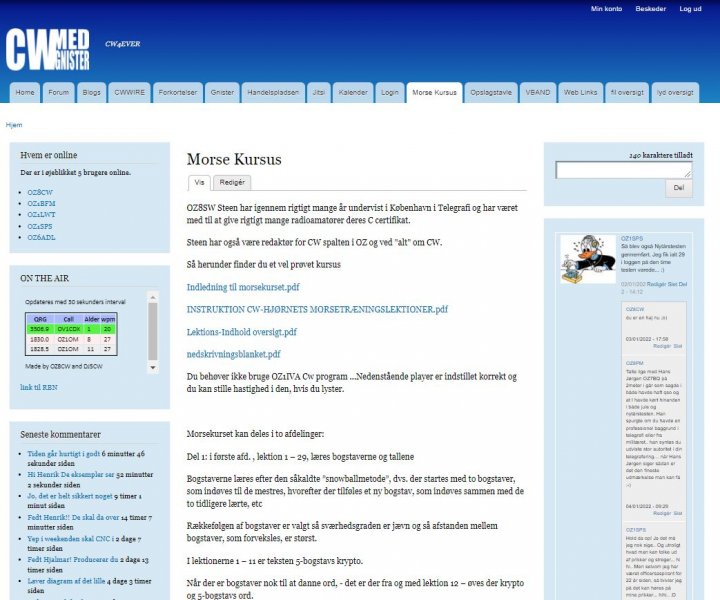Open the lyd oversigt tab
The height and width of the screenshot is (600, 720).
[675, 93]
